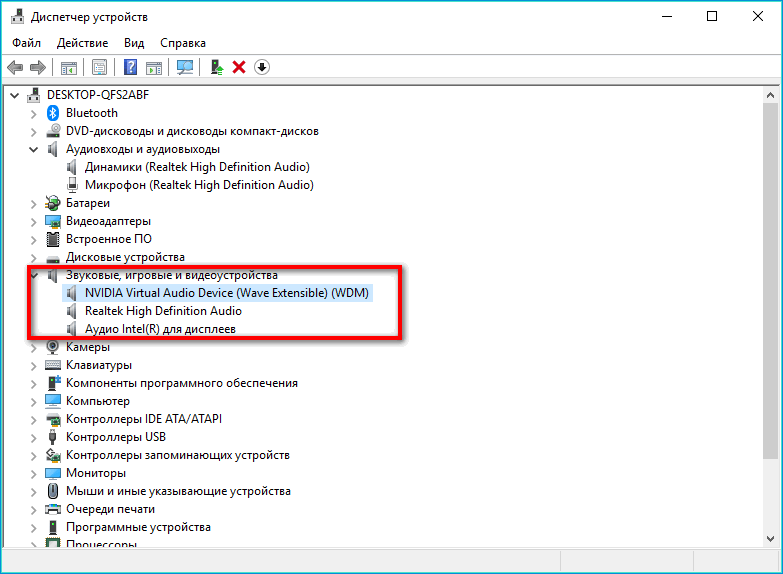Select Аудио Intel(R) для дисплеев

(160, 329)
